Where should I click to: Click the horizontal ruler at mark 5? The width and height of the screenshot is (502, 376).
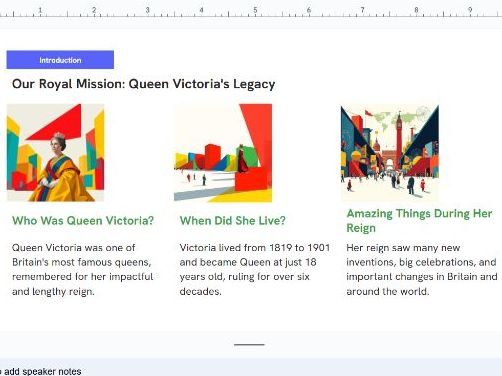[255, 11]
